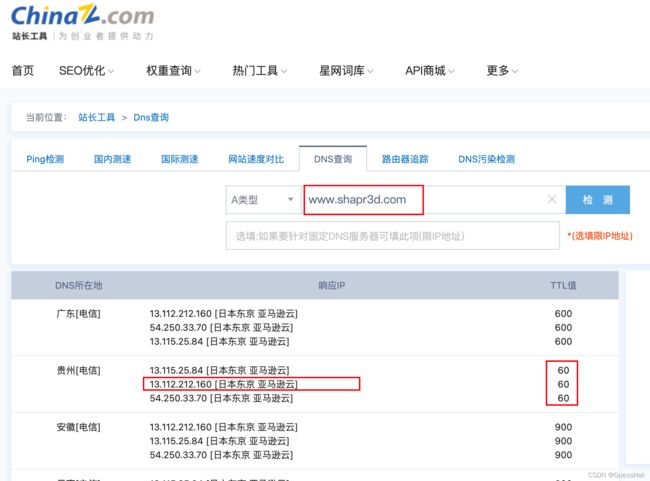Switch to the 路由器追踪 tab
Image resolution: width=650 pixels, height=481 pixels.
[405, 159]
